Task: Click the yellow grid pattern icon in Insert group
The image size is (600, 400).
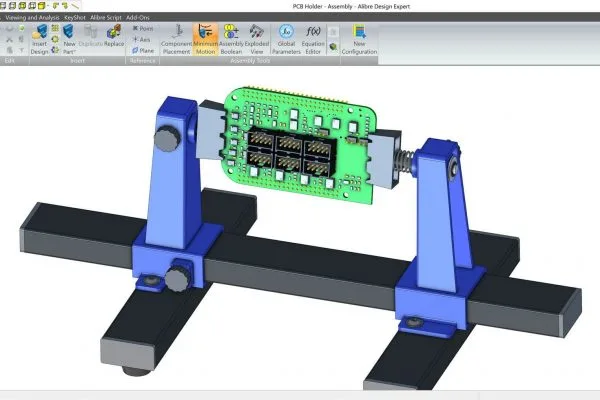Action: (55, 28)
